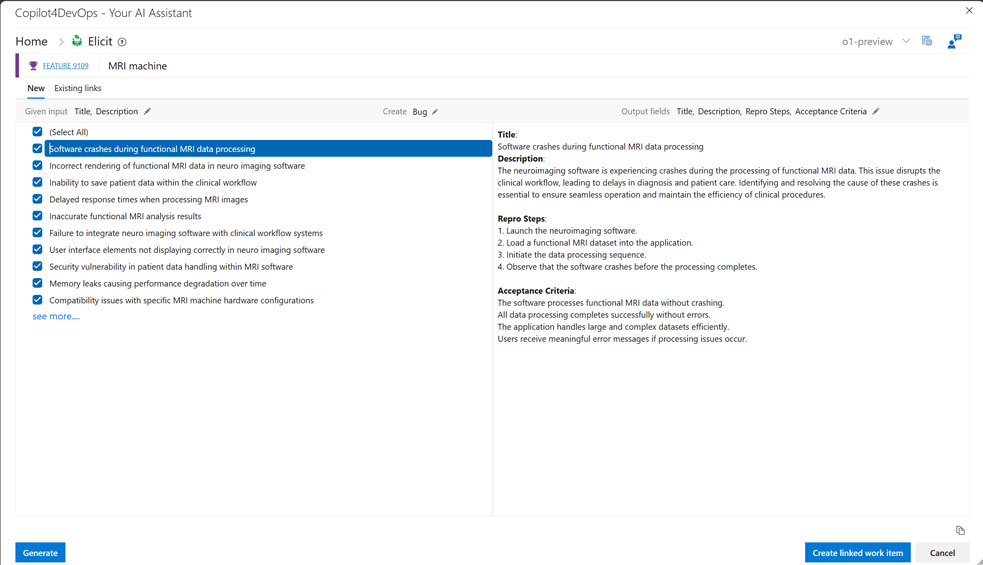Uncheck Memory leaks causing performance degradation checkbox
This screenshot has height=565, width=983.
(x=37, y=283)
